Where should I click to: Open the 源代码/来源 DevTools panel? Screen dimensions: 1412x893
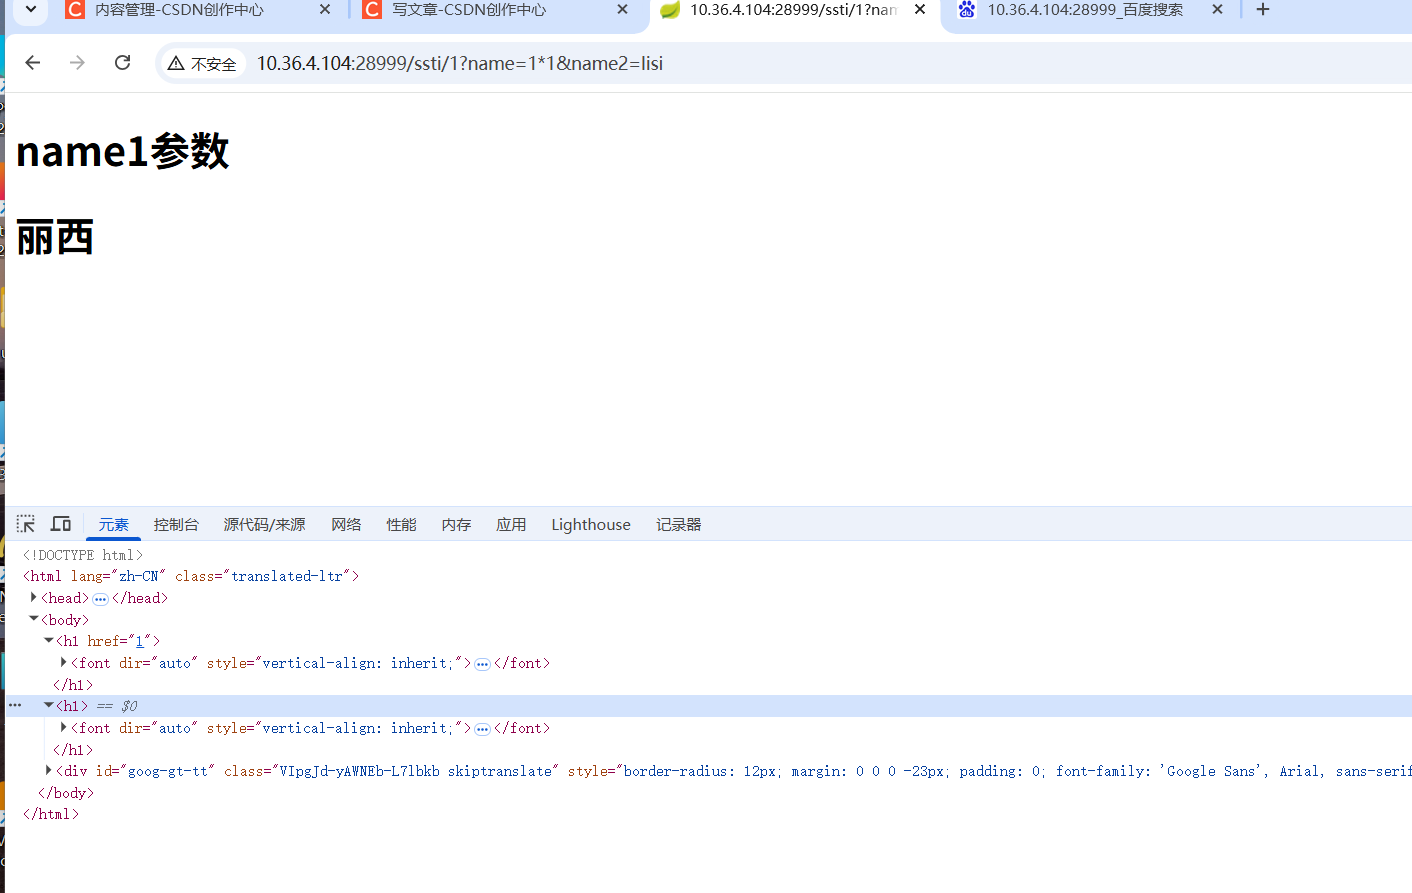(264, 525)
